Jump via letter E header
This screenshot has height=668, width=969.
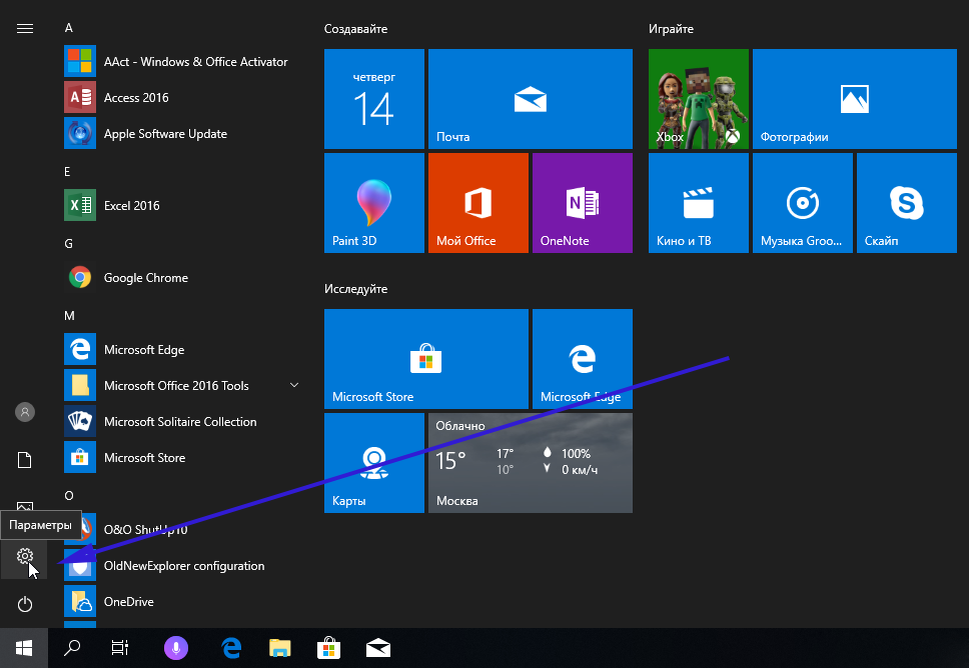tap(67, 172)
